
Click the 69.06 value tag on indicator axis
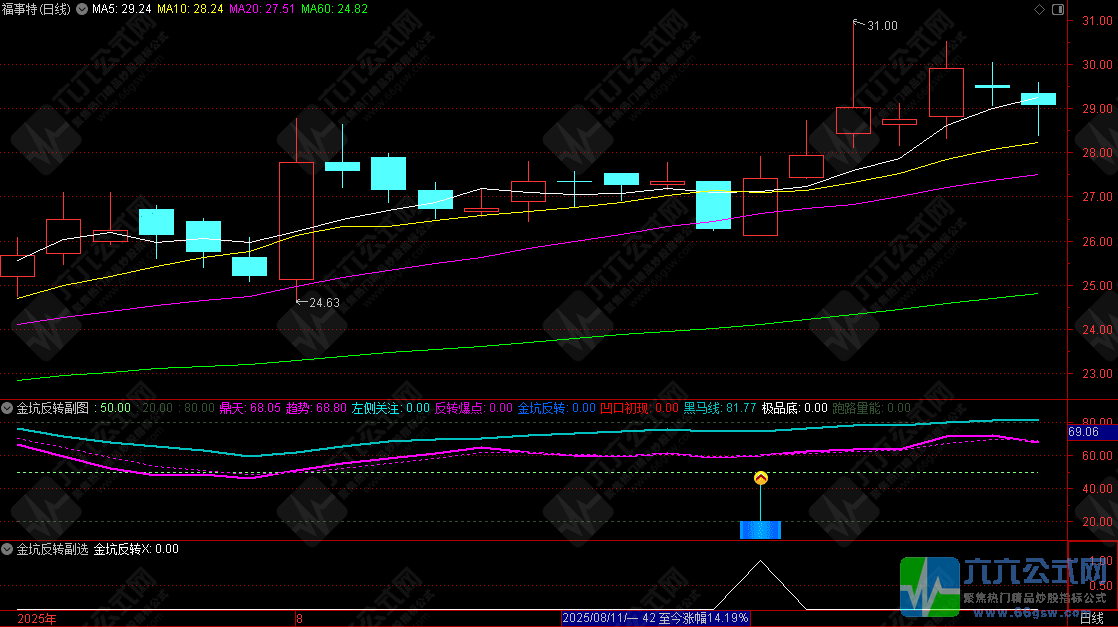(1083, 432)
